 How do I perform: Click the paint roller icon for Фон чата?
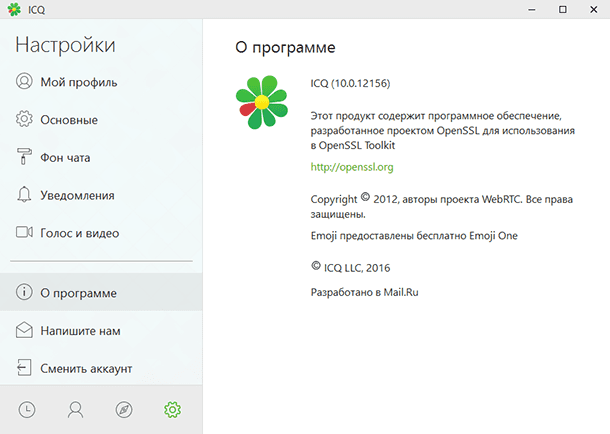tap(24, 156)
